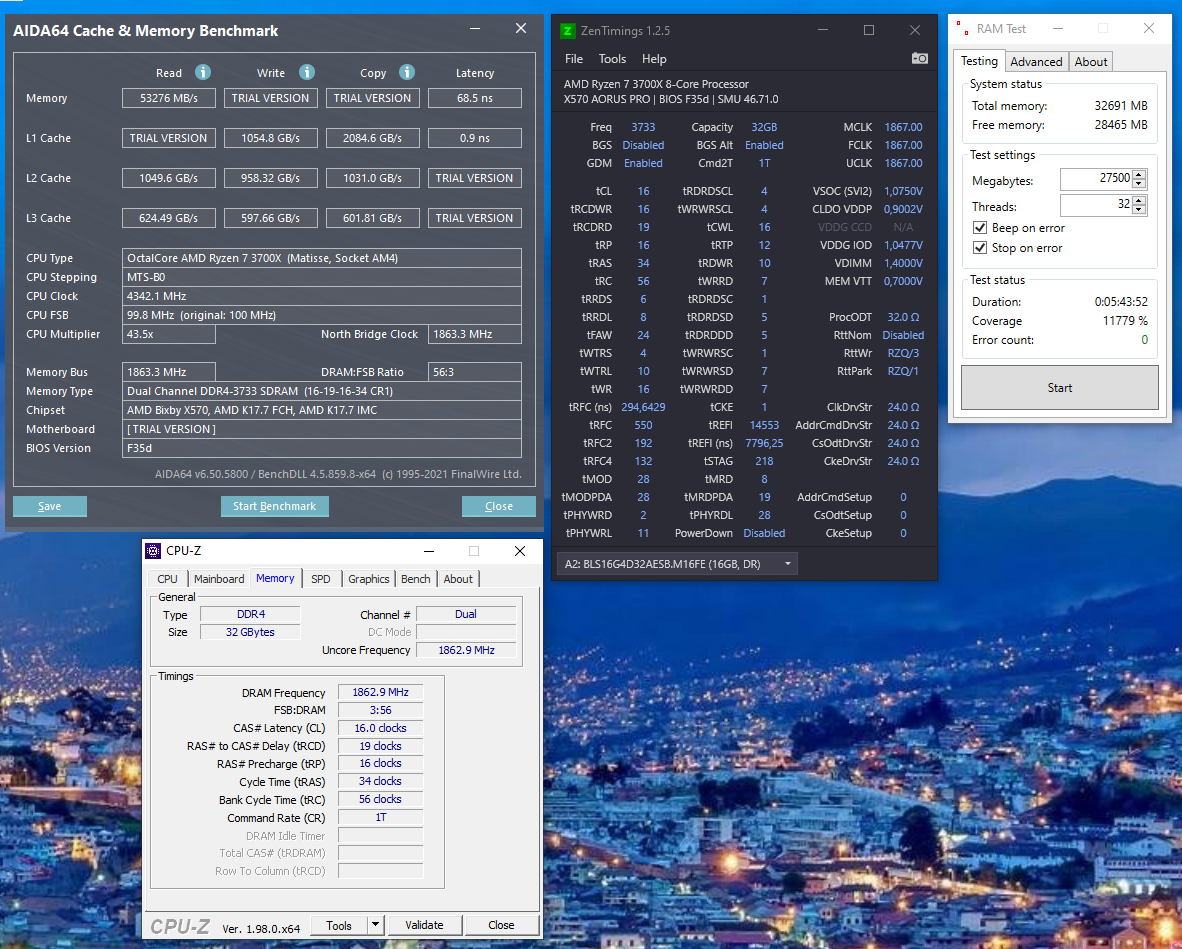1182x949 pixels.
Task: Click the Copy info icon in AIDA64
Action: click(x=407, y=72)
